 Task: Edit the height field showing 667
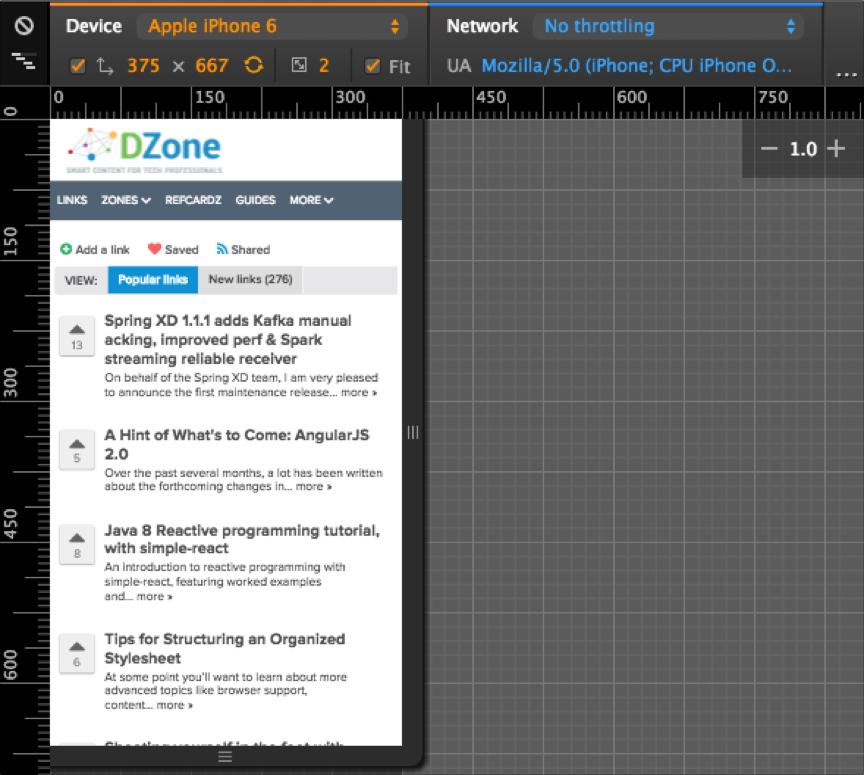coord(212,66)
